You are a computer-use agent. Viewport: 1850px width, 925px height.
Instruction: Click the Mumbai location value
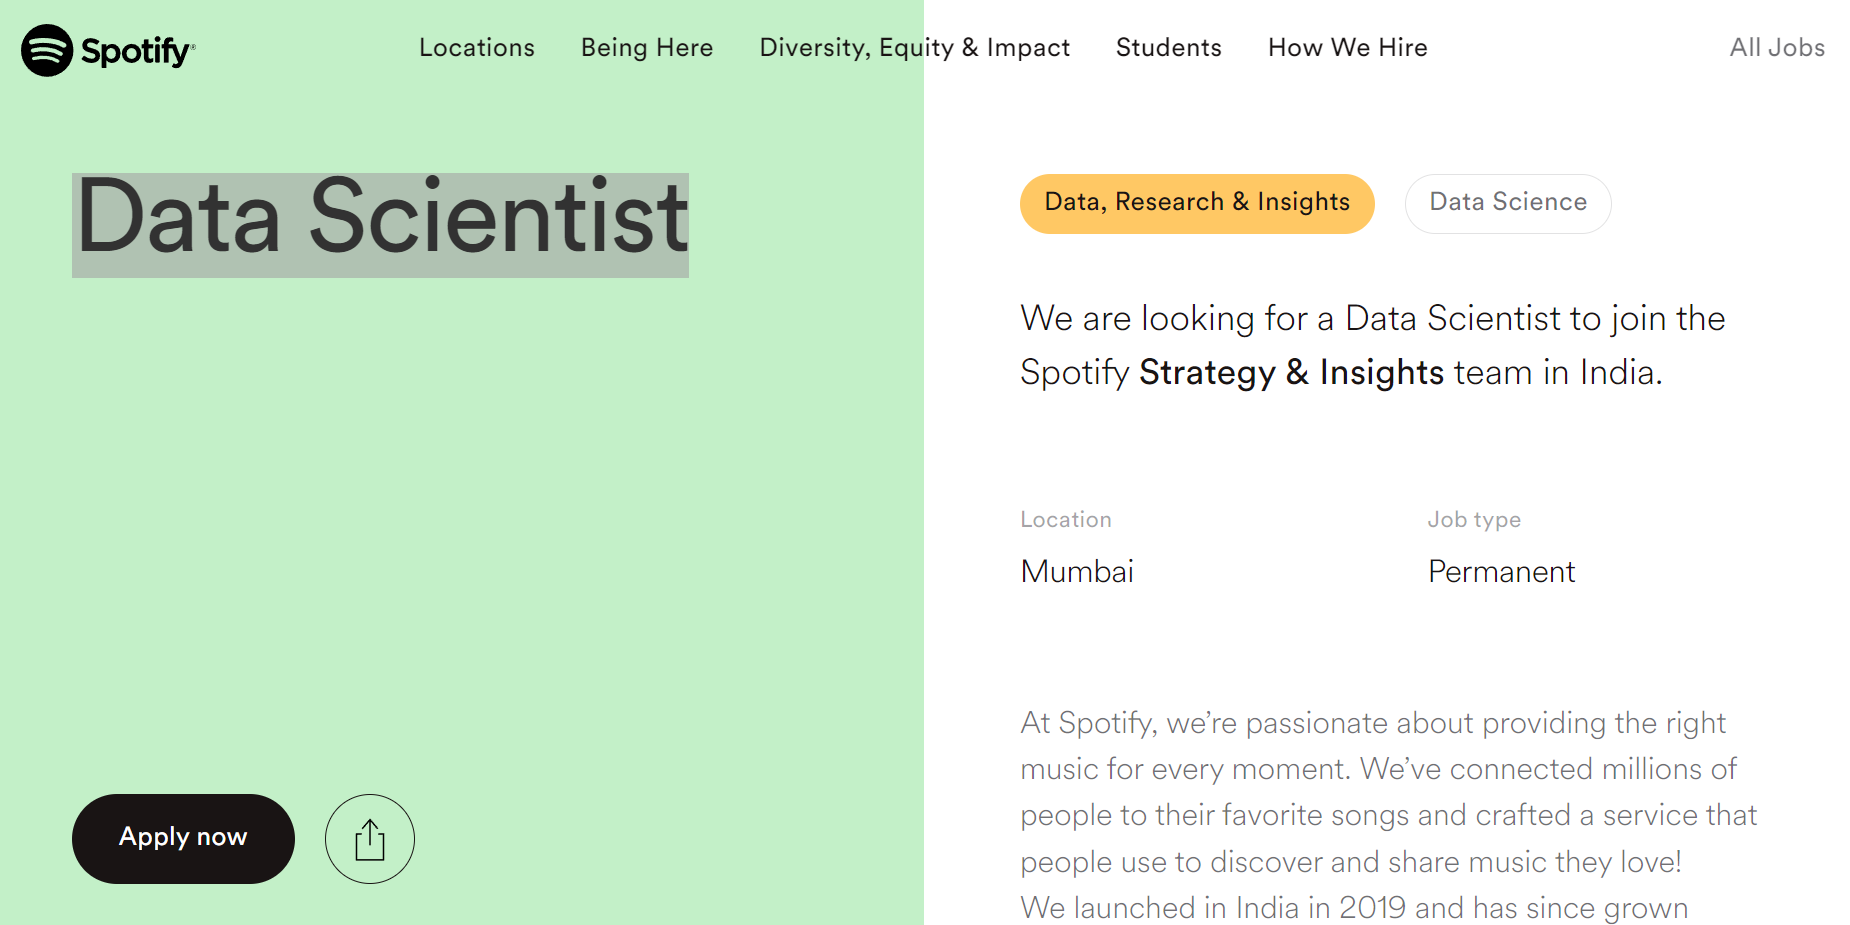1077,572
